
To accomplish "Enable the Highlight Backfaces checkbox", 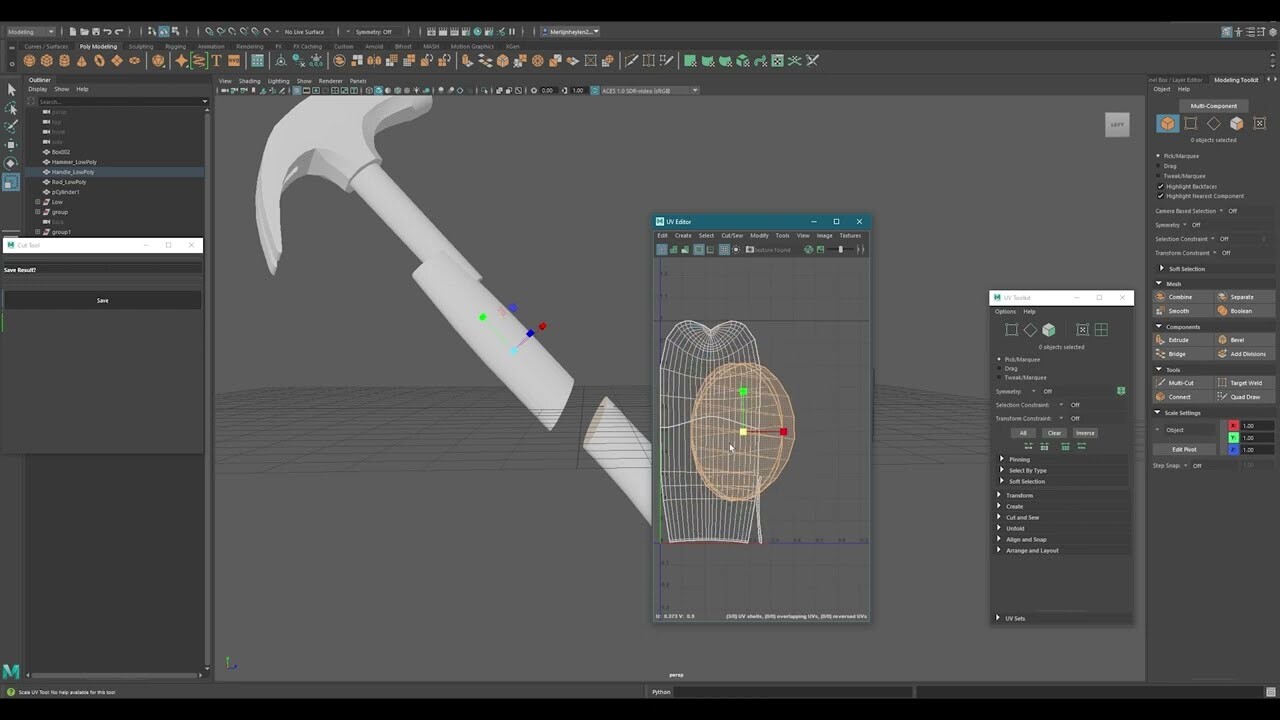I will click(x=1163, y=186).
